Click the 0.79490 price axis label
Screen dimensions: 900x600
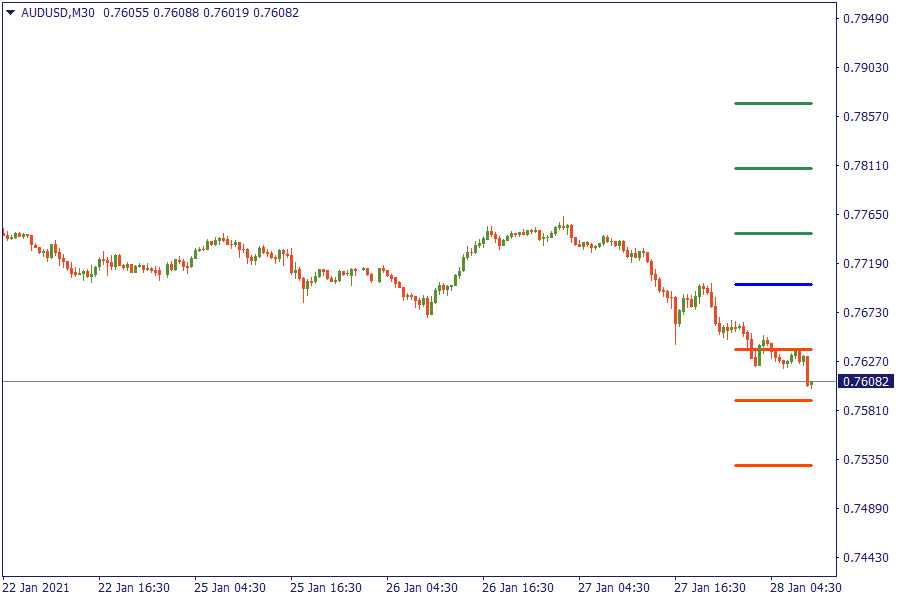click(866, 19)
